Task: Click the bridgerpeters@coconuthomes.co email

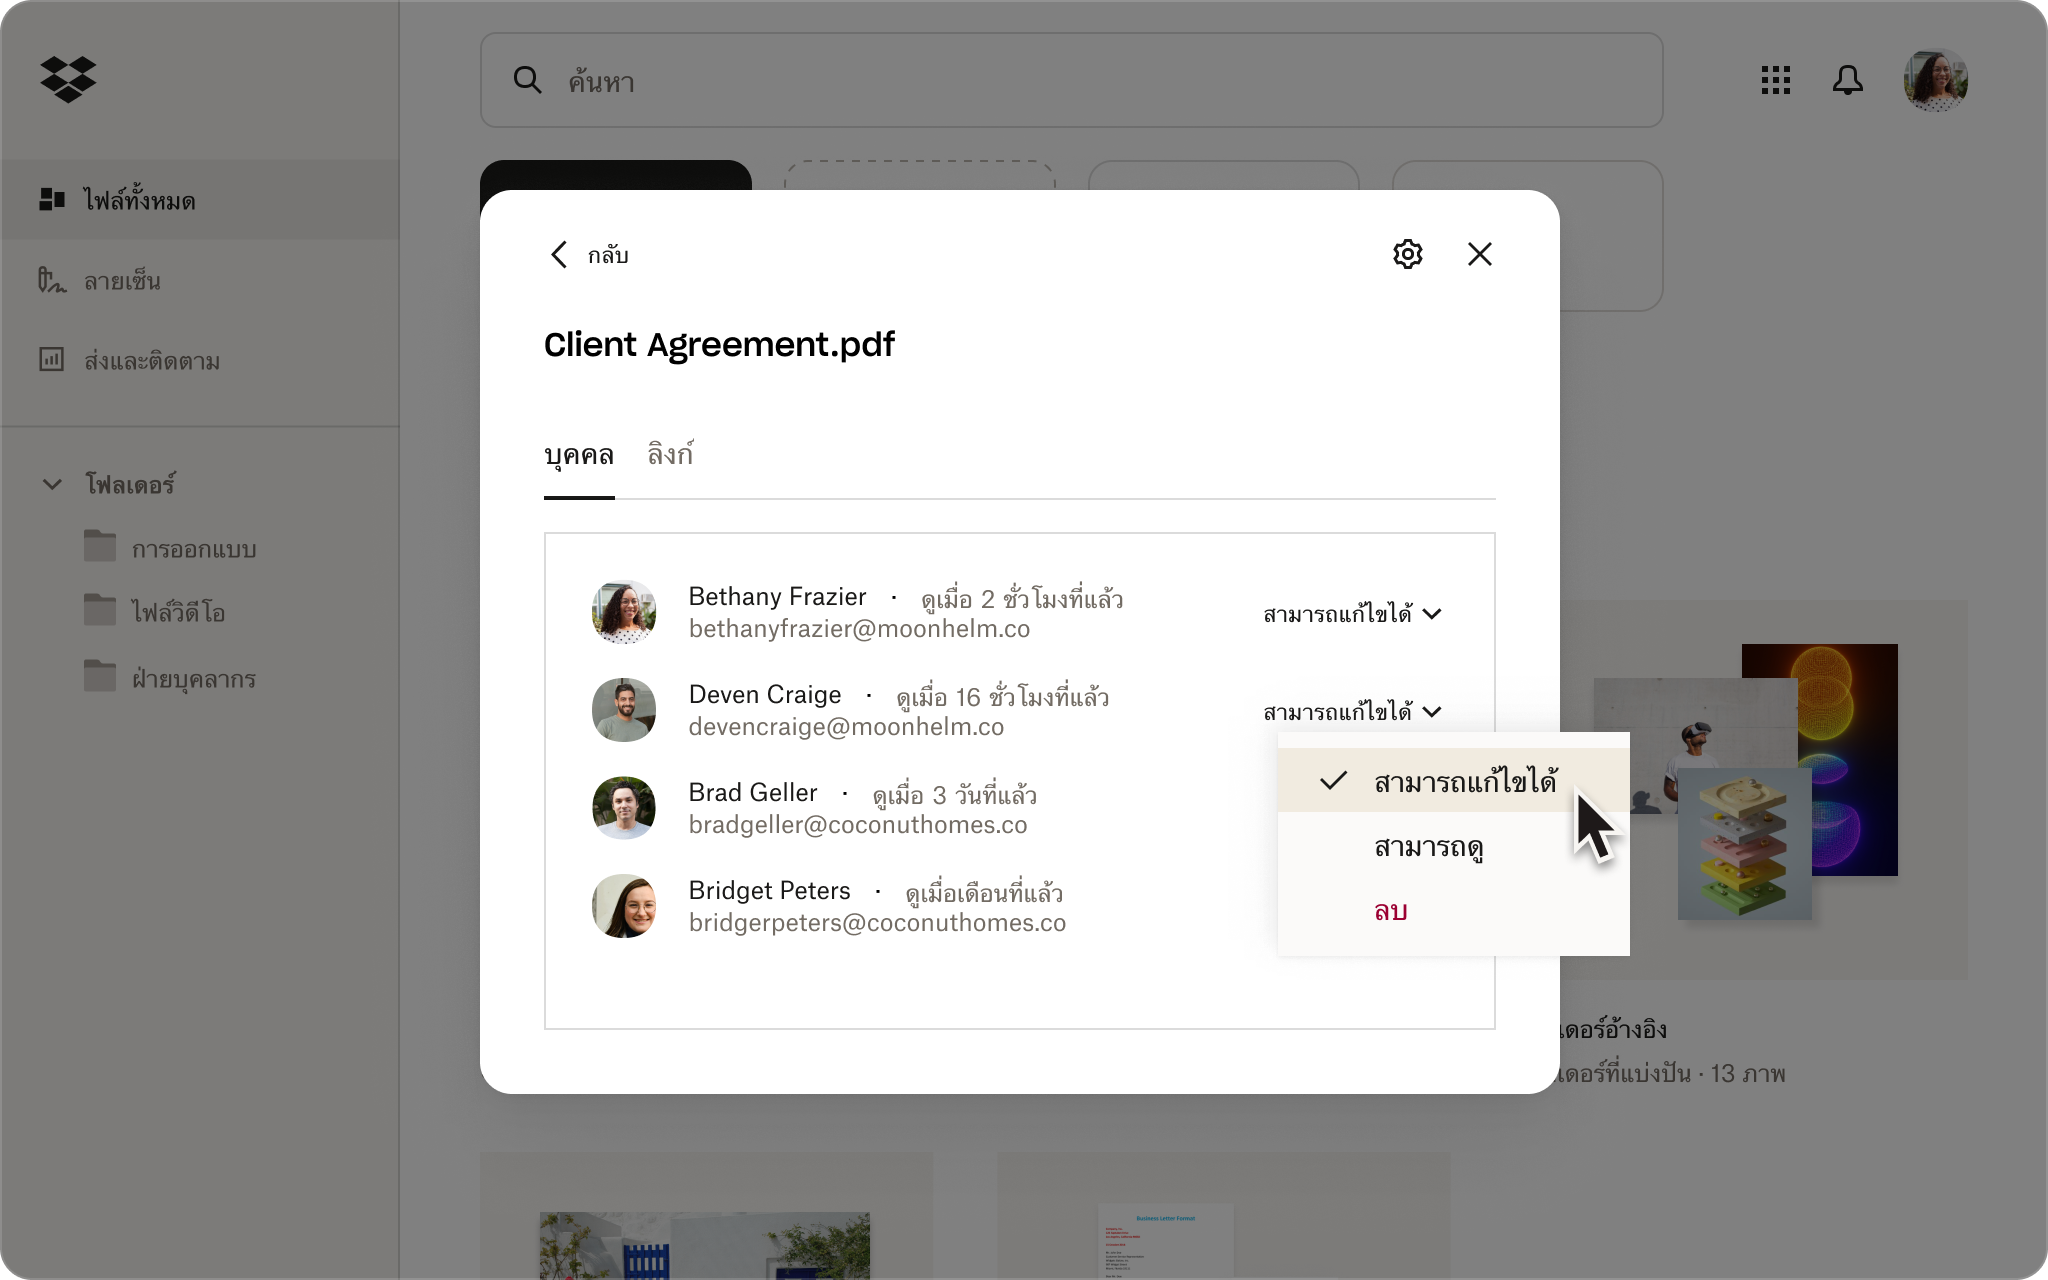Action: pyautogui.click(x=877, y=923)
